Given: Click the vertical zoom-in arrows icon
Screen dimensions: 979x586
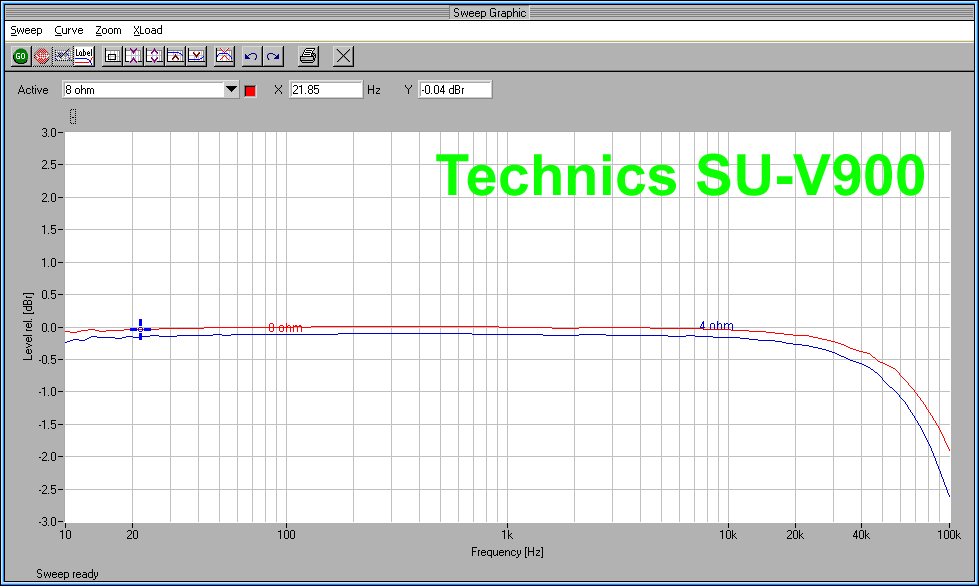Looking at the screenshot, I should pyautogui.click(x=133, y=56).
